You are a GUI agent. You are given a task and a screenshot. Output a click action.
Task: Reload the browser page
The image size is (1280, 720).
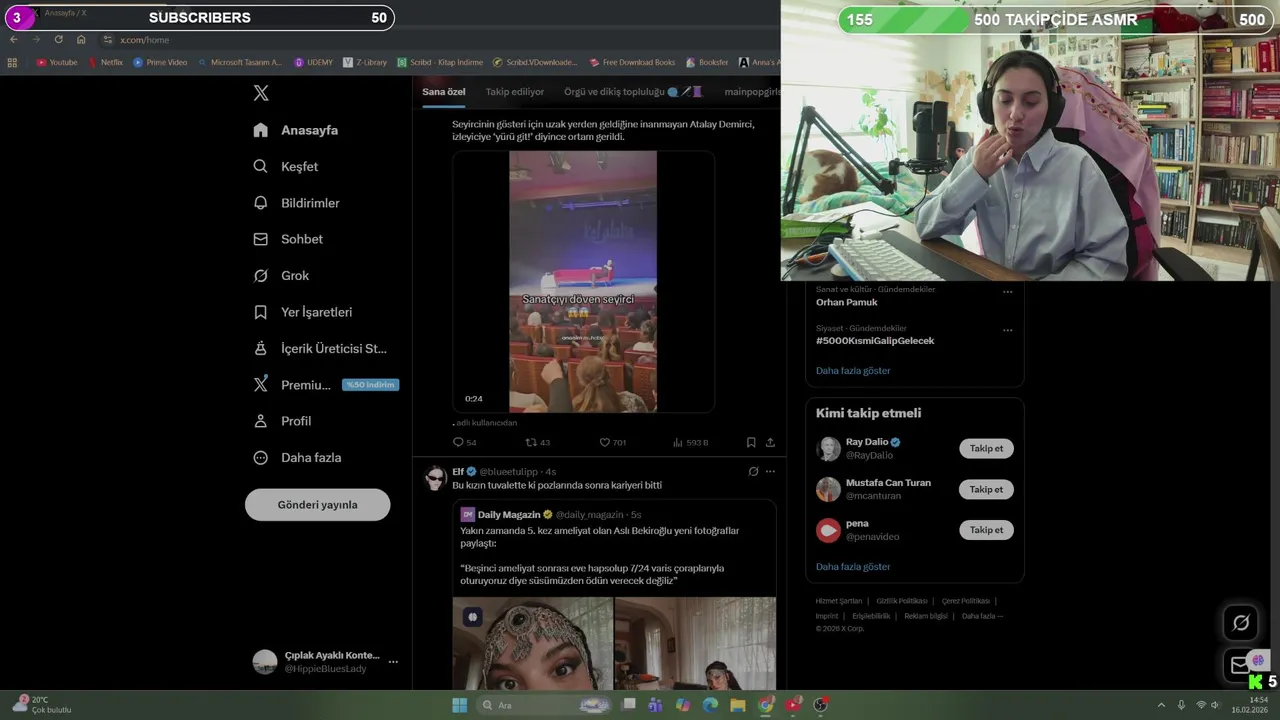[58, 40]
